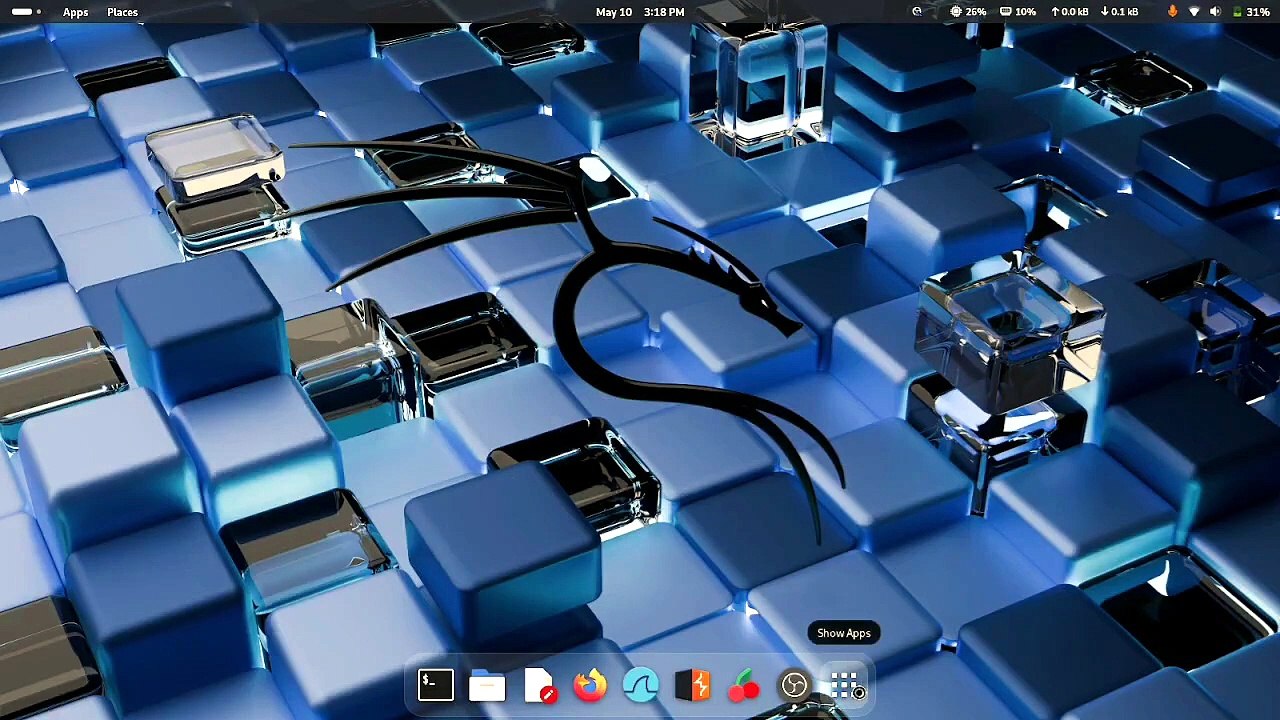Open the CherryTree cherry icon
Screen dimensions: 1280x720
(x=743, y=686)
